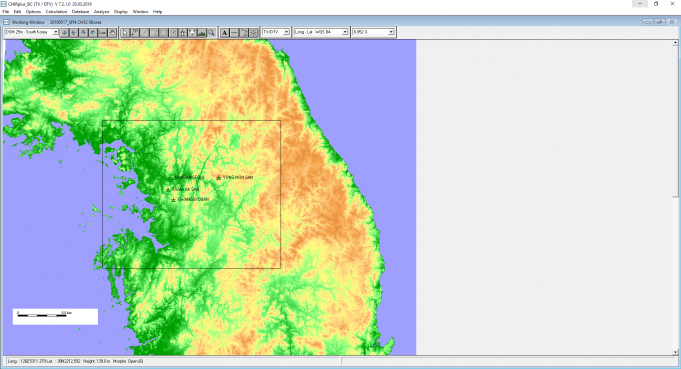Open the Analysis menu
The image size is (681, 369).
tap(102, 12)
